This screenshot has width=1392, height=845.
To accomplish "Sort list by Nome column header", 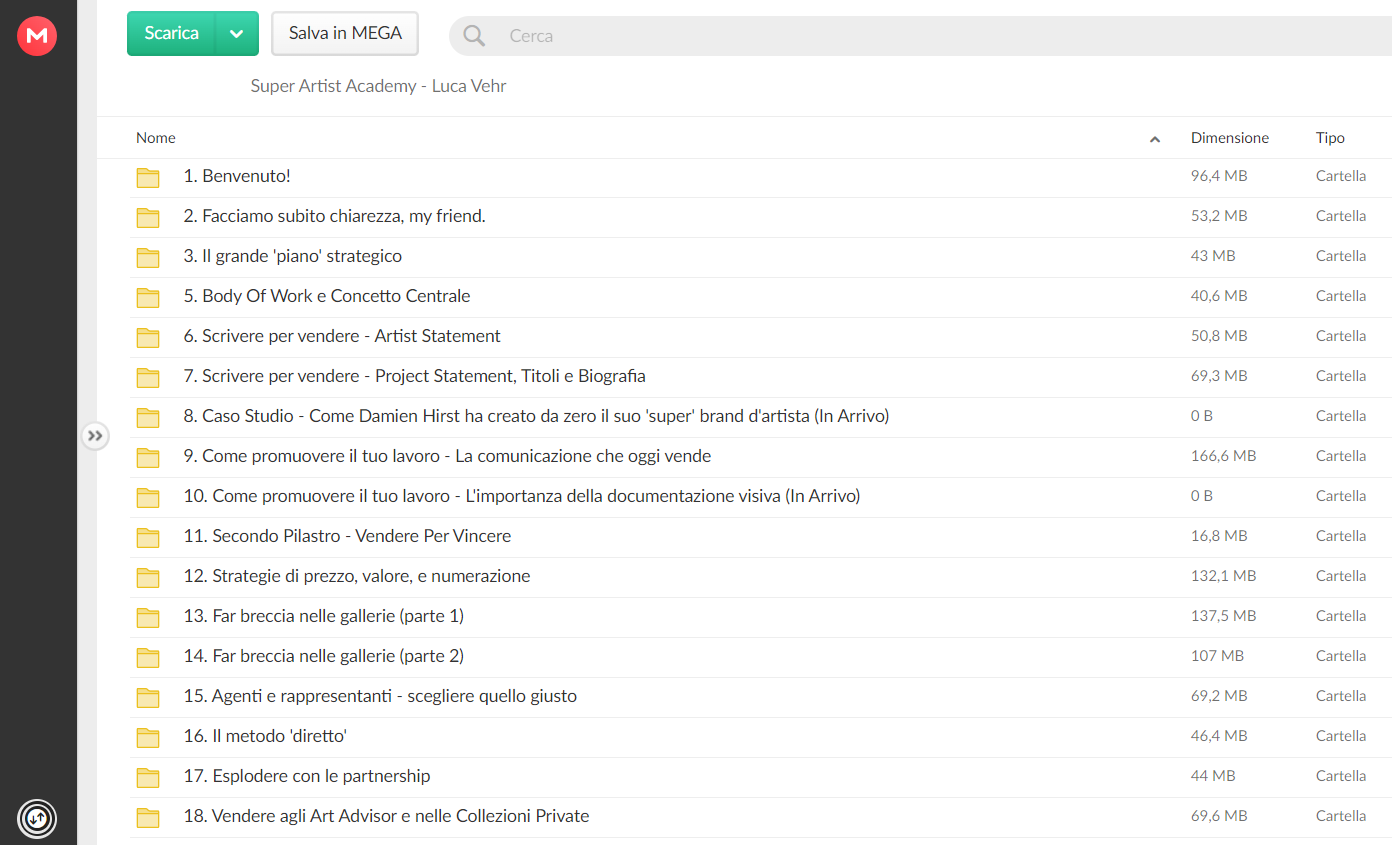I will [x=156, y=138].
